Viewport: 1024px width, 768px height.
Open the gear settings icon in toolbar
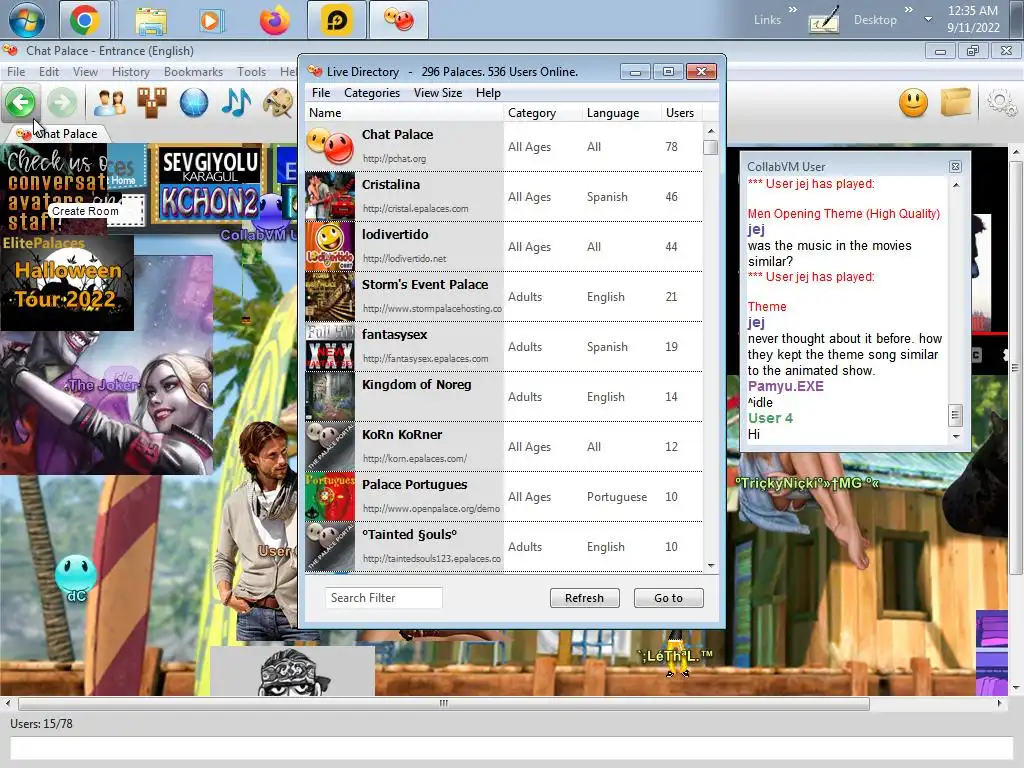(x=1001, y=103)
